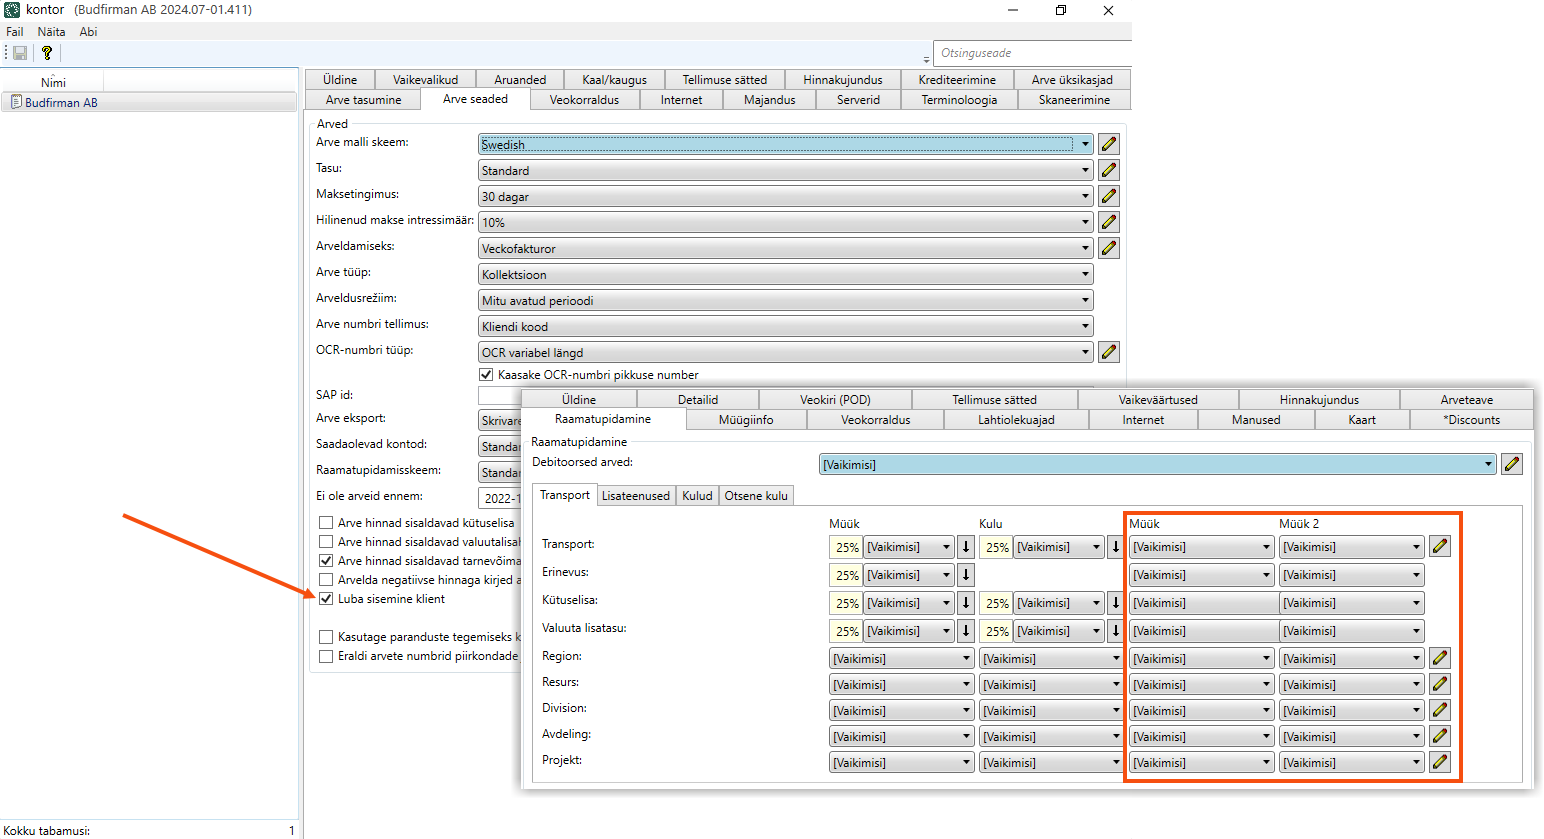This screenshot has height=839, width=1544.
Task: Click pencil icon beside OCR-numbri tüüp
Action: coord(1109,352)
